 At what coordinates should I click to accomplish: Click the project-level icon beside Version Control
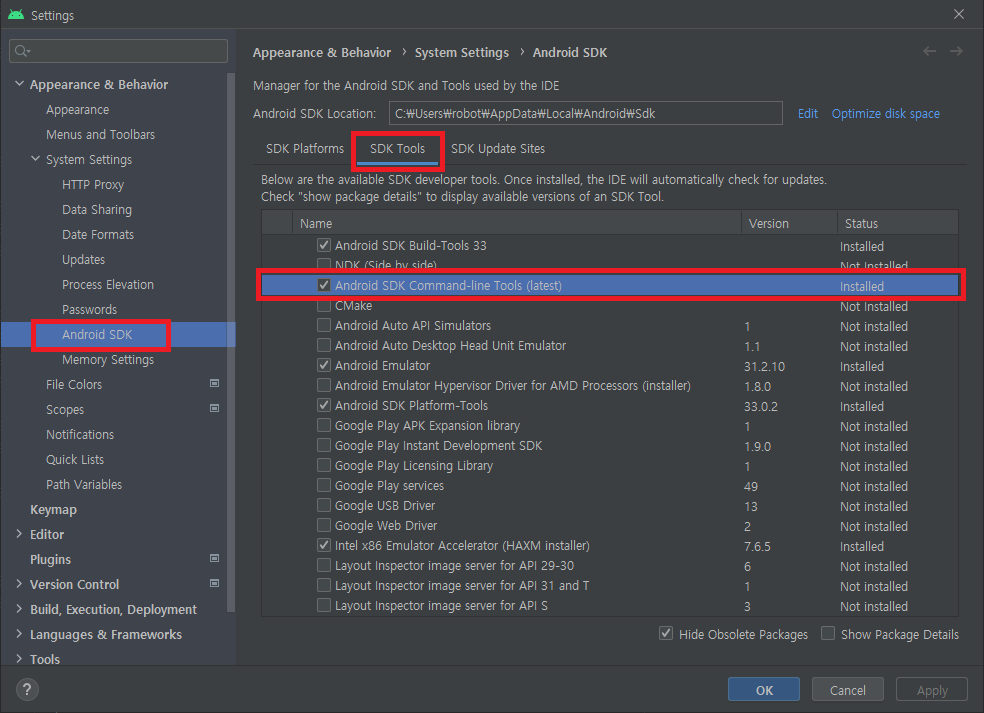(x=215, y=584)
